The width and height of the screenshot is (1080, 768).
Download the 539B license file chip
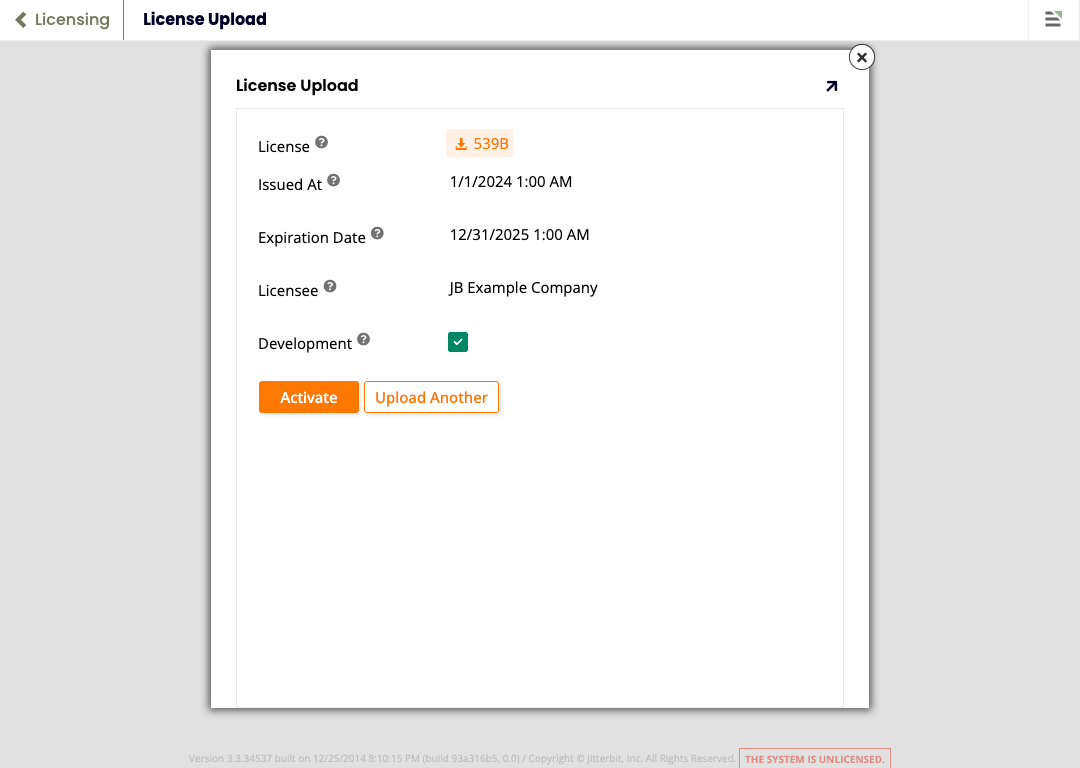479,143
